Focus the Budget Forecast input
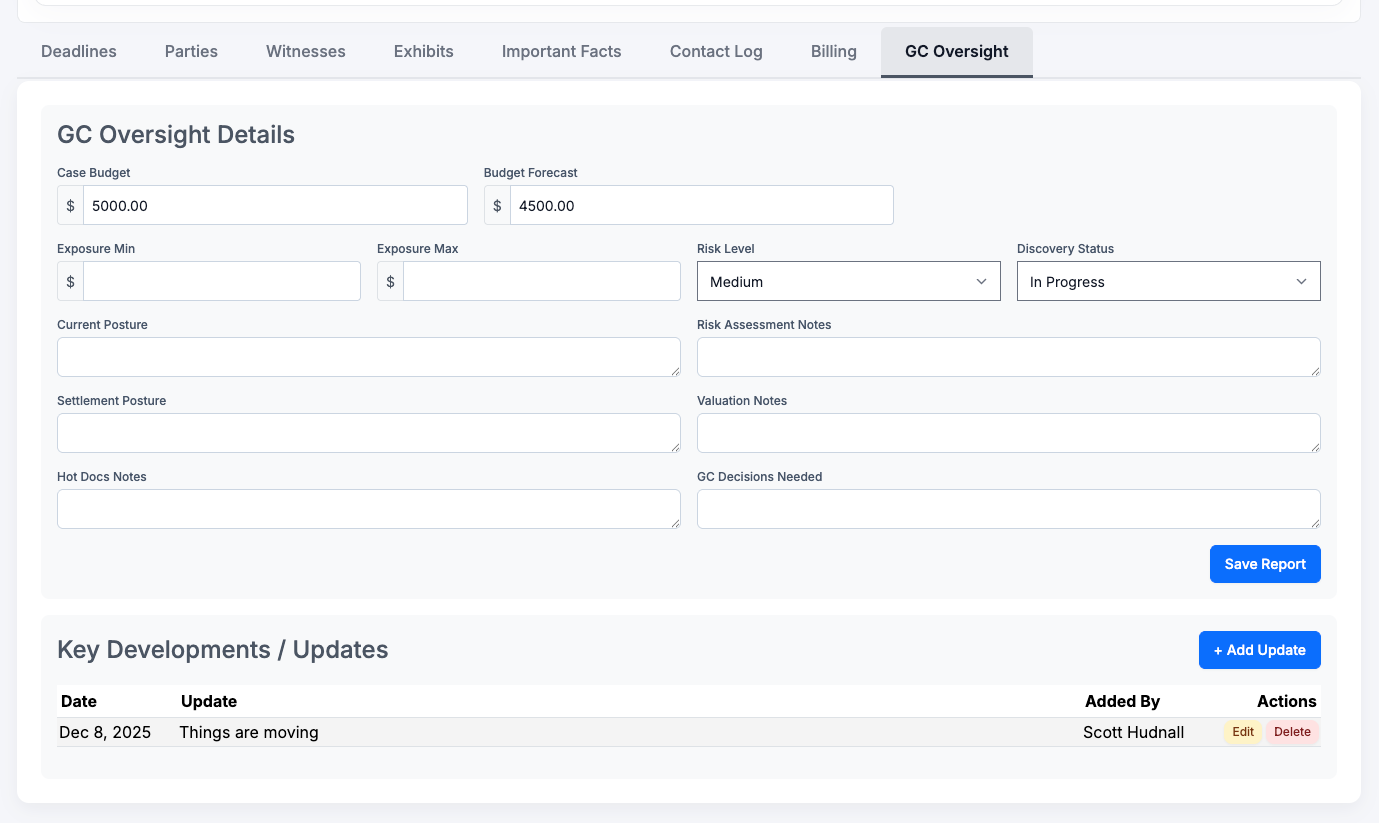 point(701,205)
